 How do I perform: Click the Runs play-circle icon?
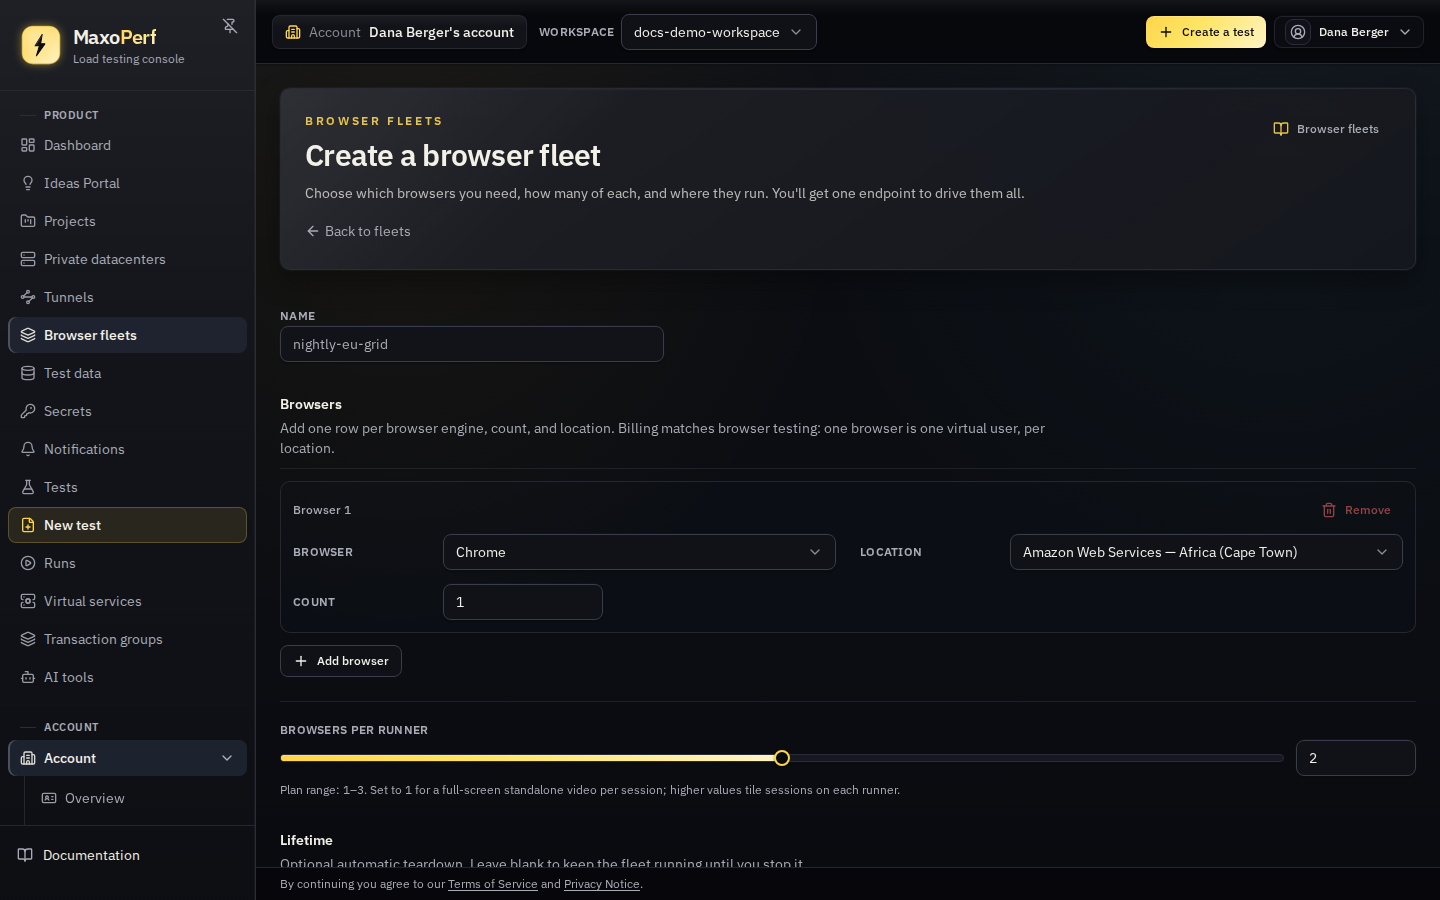click(28, 563)
